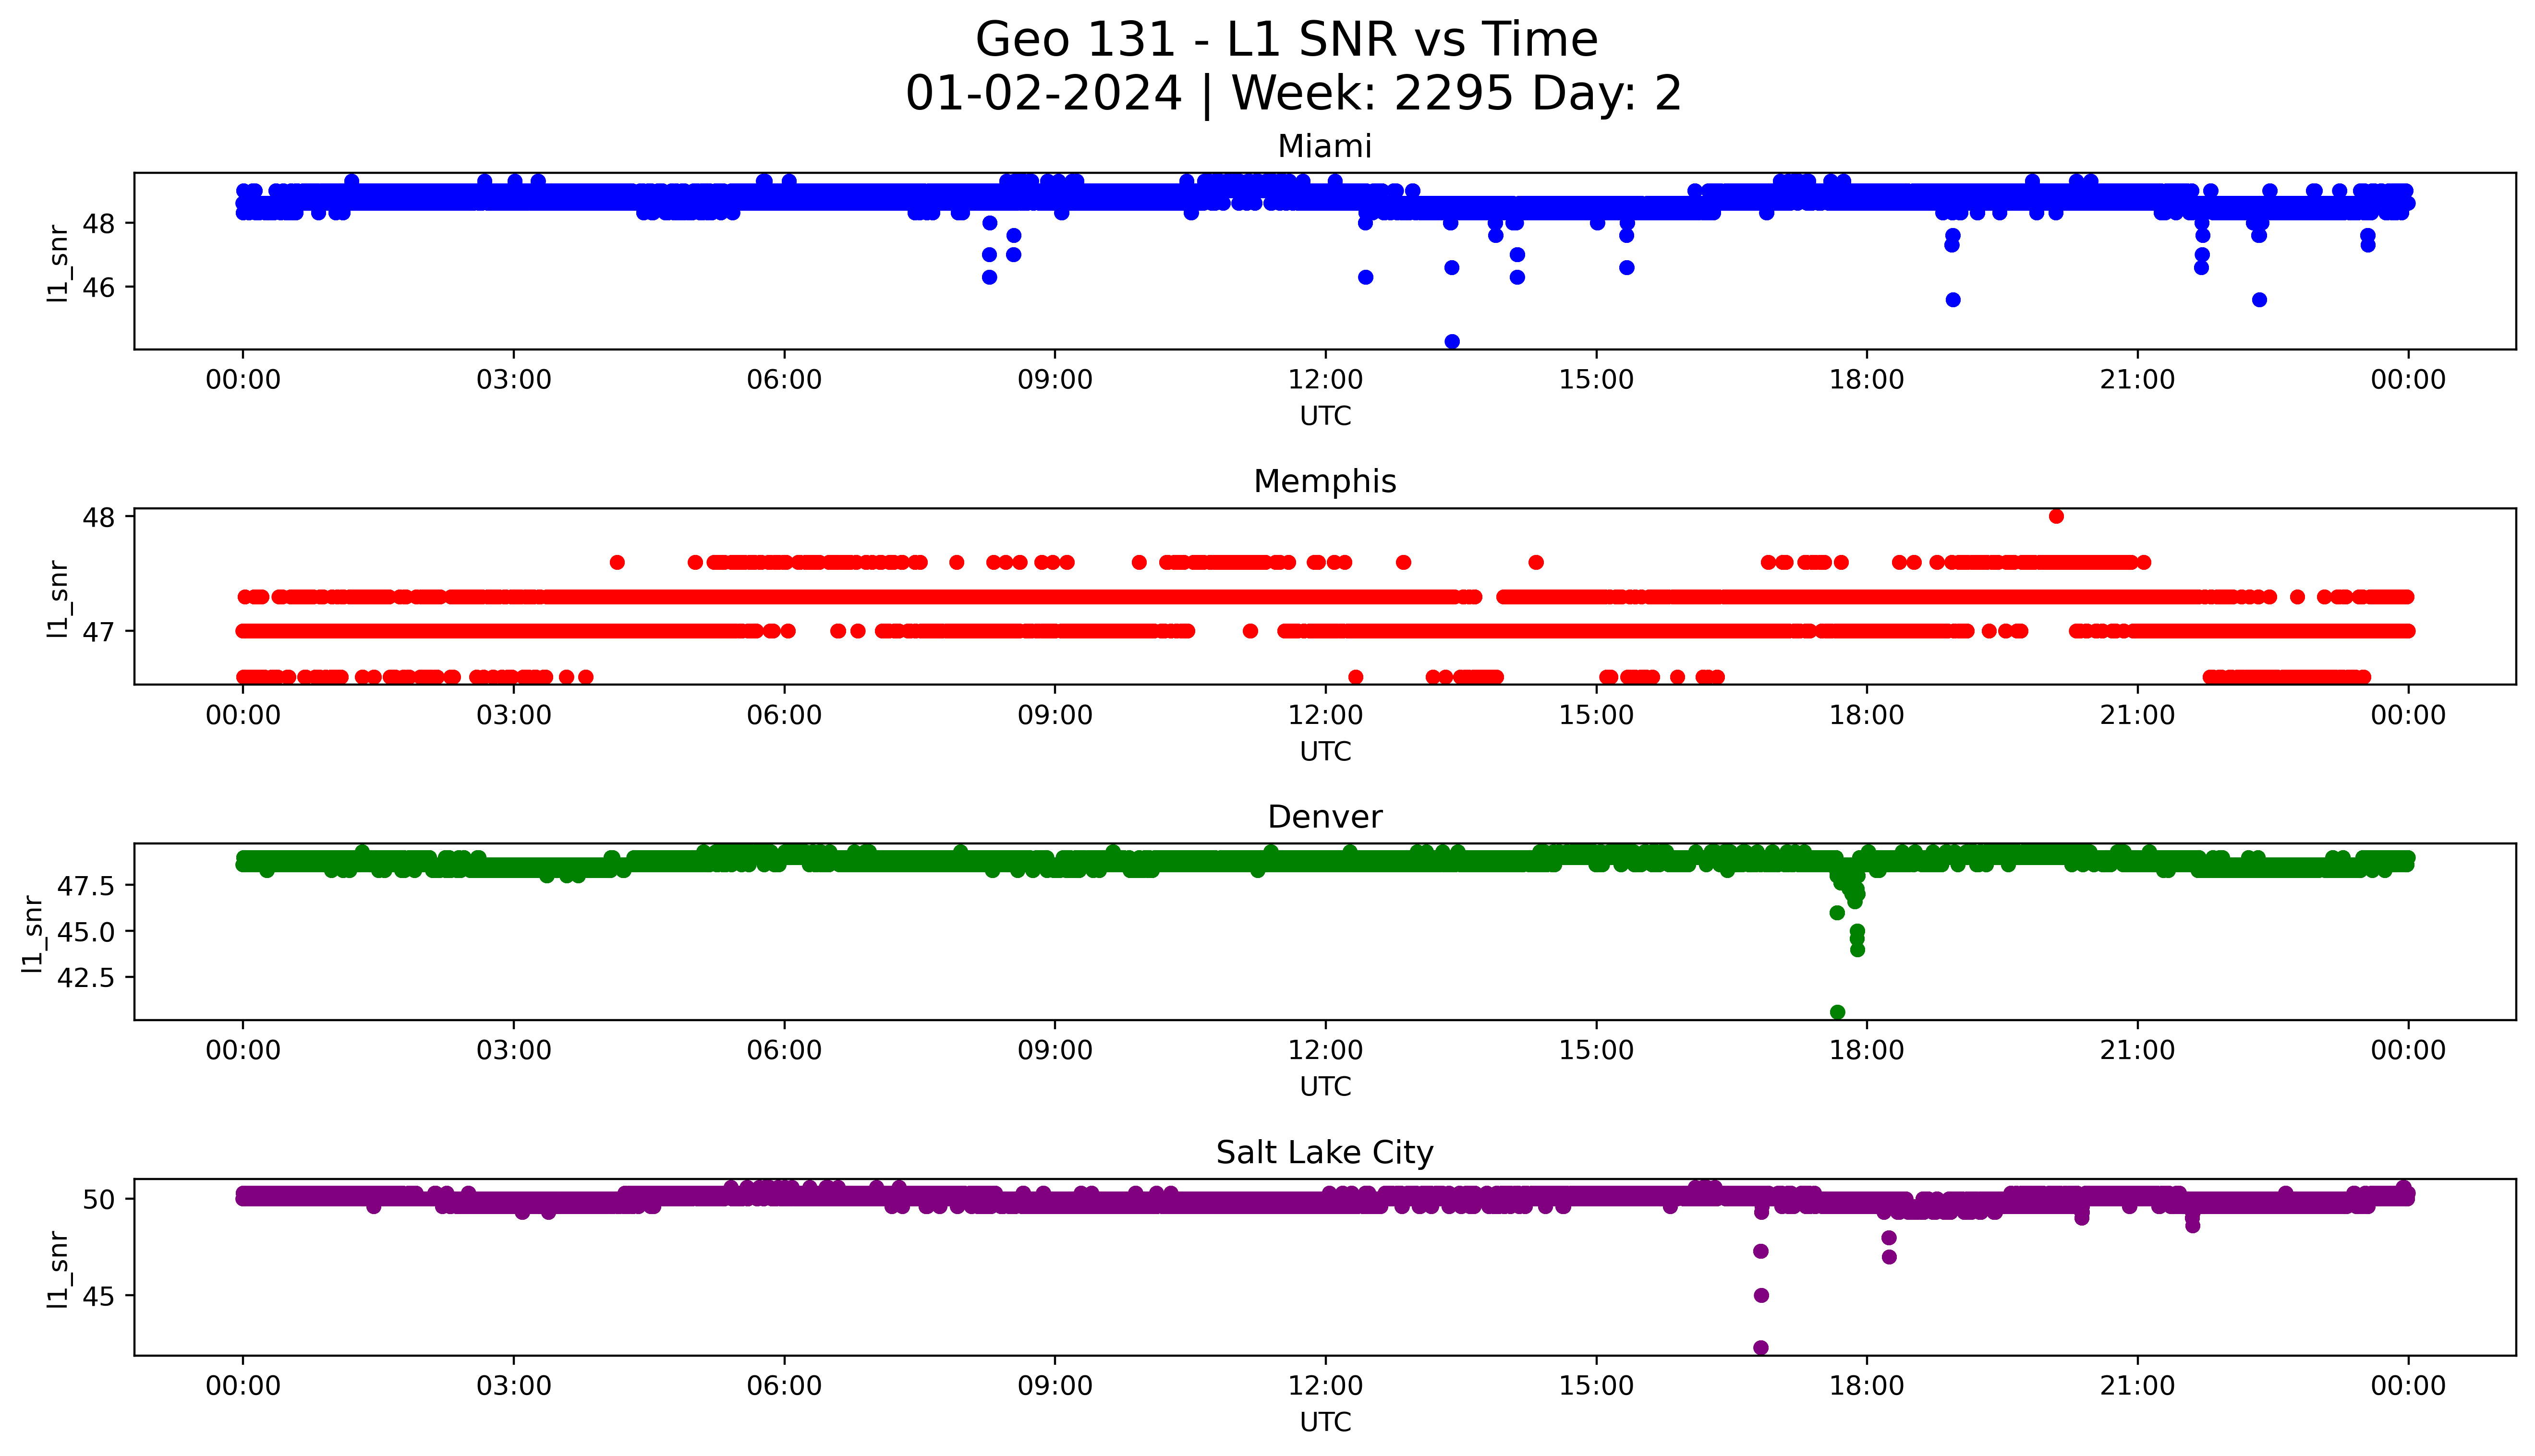
Task: Click the l1_snr y-axis label of Memphis plot
Action: [59, 598]
